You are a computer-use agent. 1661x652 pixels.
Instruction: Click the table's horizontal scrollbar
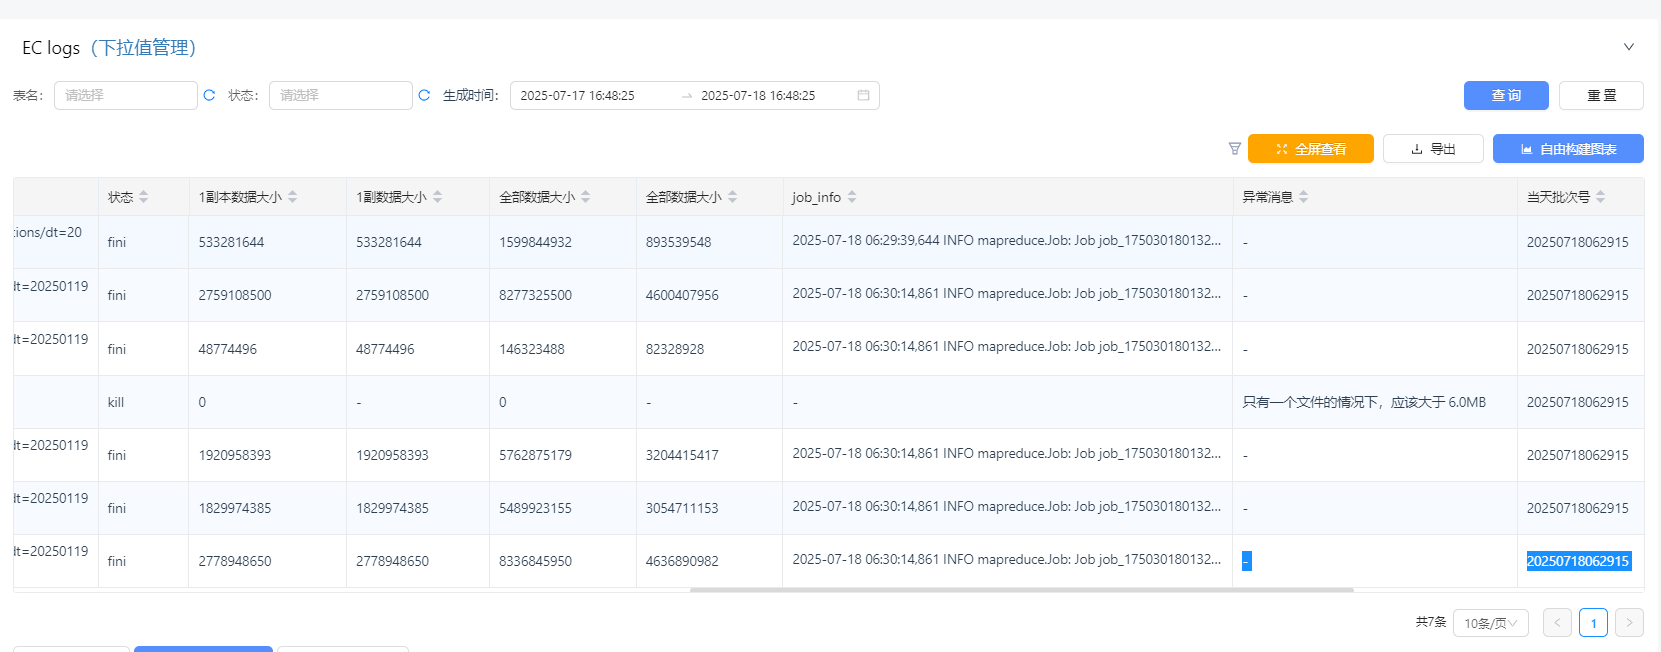tap(1021, 590)
